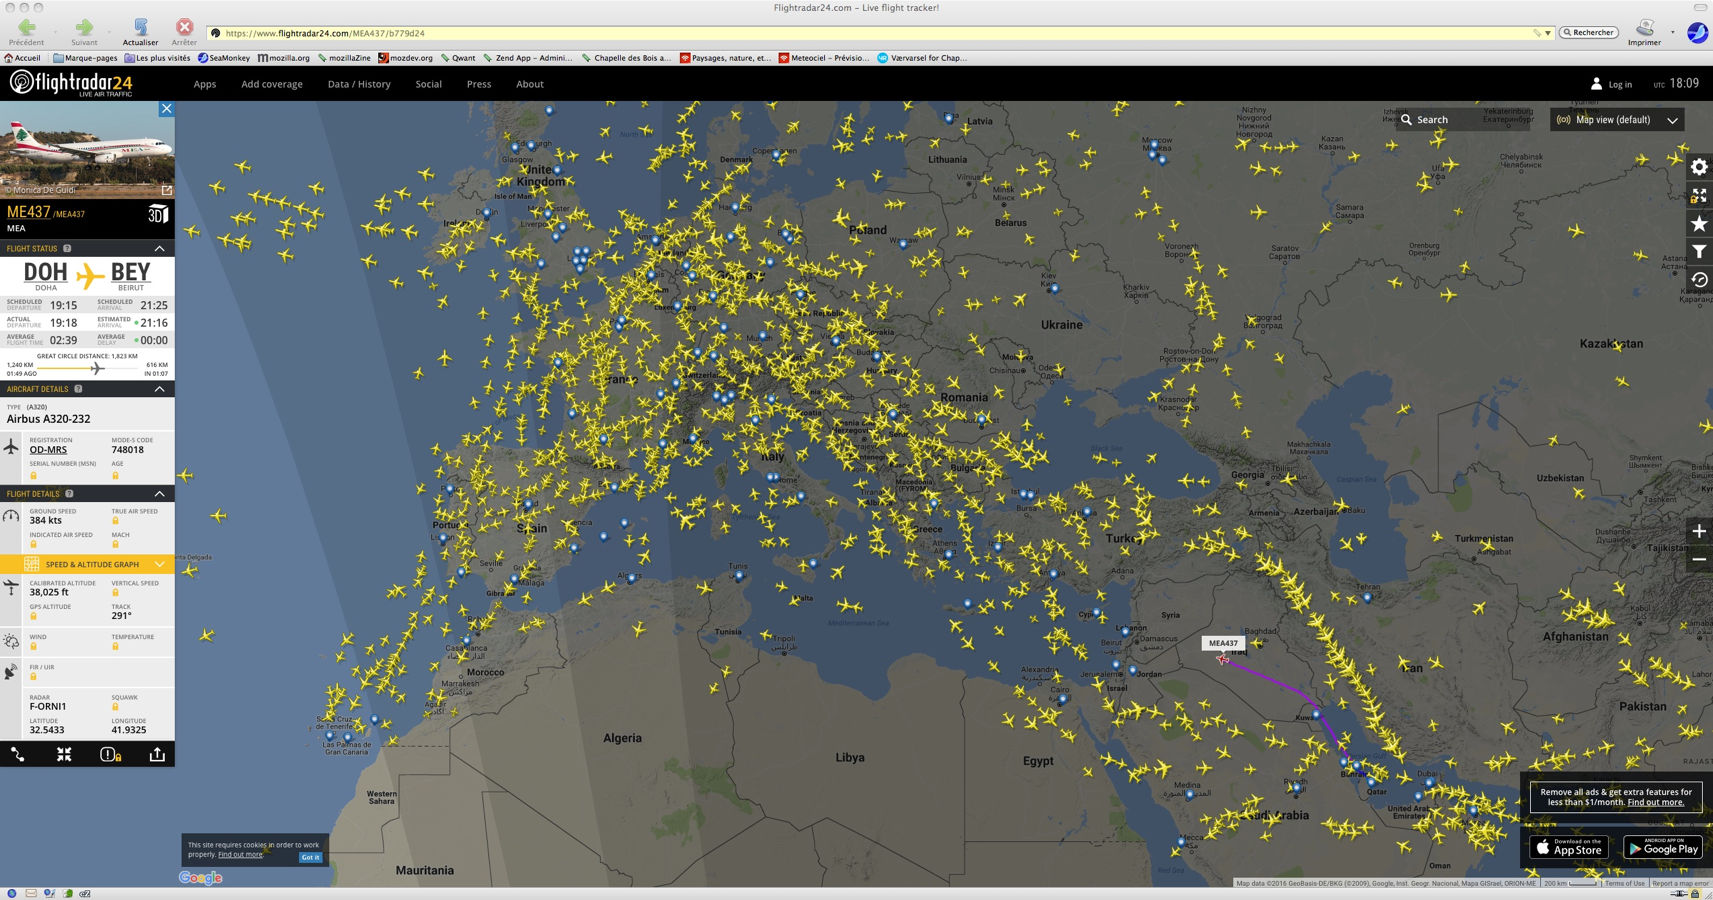Click the browser Suivant forward arrow
1713x900 pixels.
[84, 28]
